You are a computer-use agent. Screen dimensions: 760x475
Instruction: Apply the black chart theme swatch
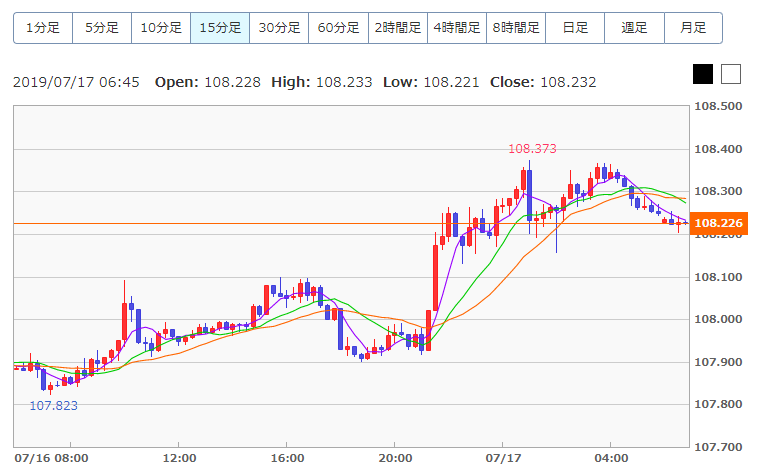[x=703, y=74]
